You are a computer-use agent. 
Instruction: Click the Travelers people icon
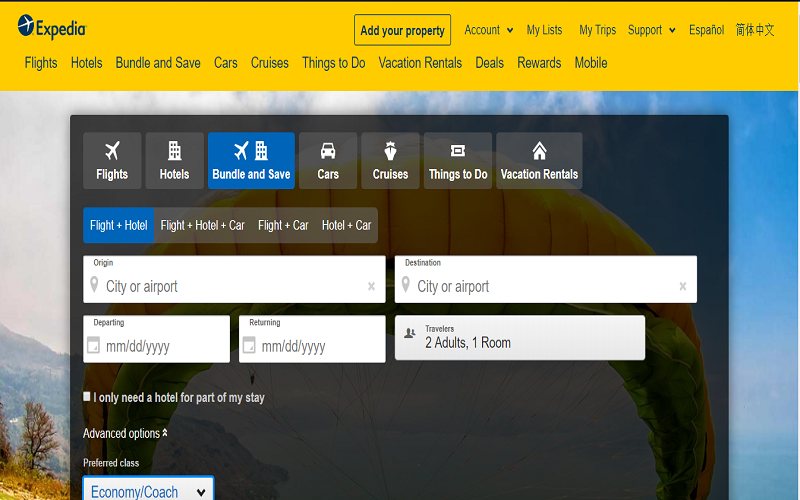tap(410, 333)
